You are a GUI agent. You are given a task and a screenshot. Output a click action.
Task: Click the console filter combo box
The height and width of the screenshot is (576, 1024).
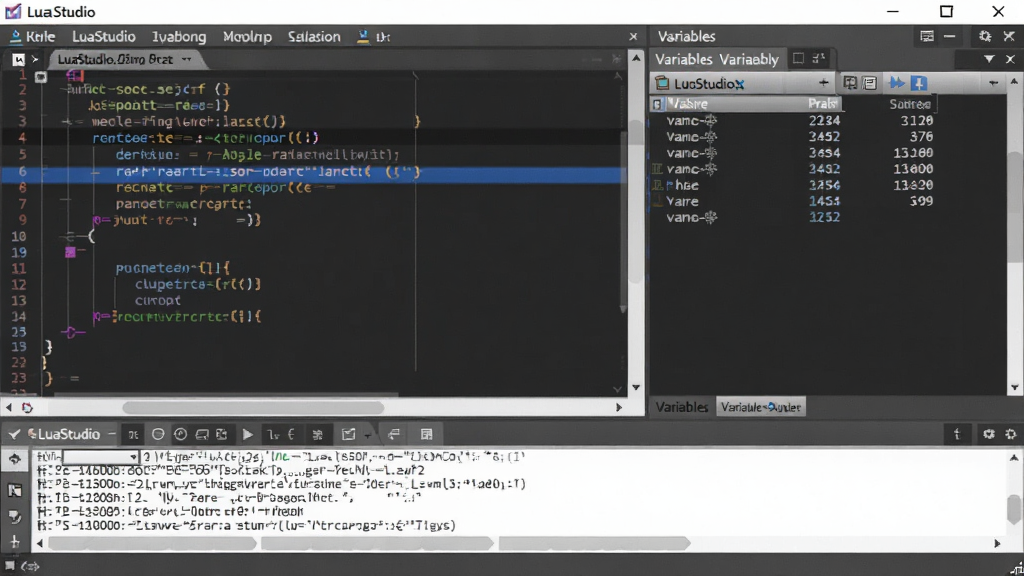99,457
